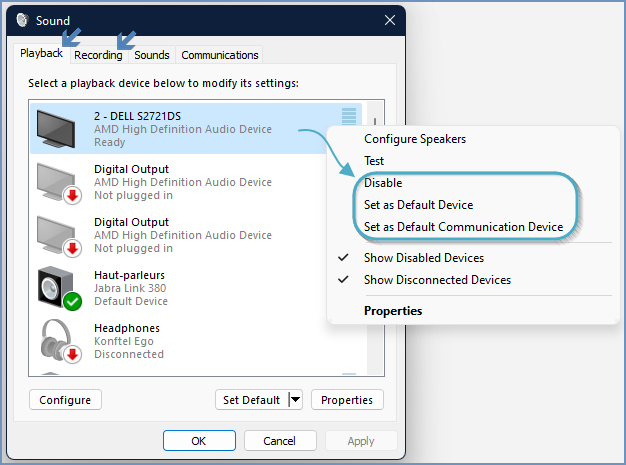Toggle Show Disabled Devices option
The height and width of the screenshot is (465, 626).
pos(424,258)
